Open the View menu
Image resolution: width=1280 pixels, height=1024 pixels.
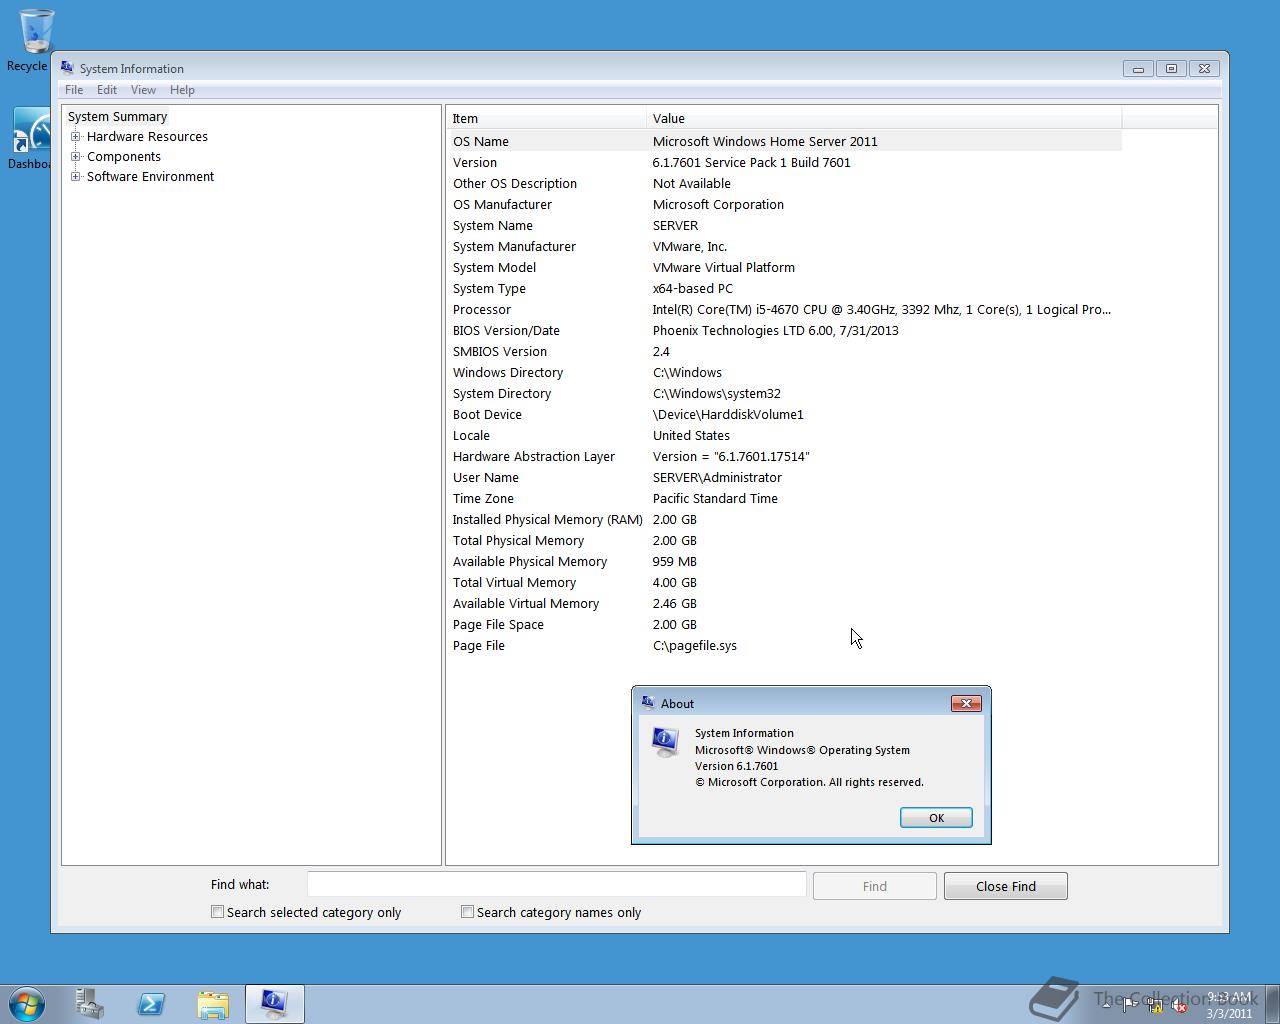tap(143, 90)
